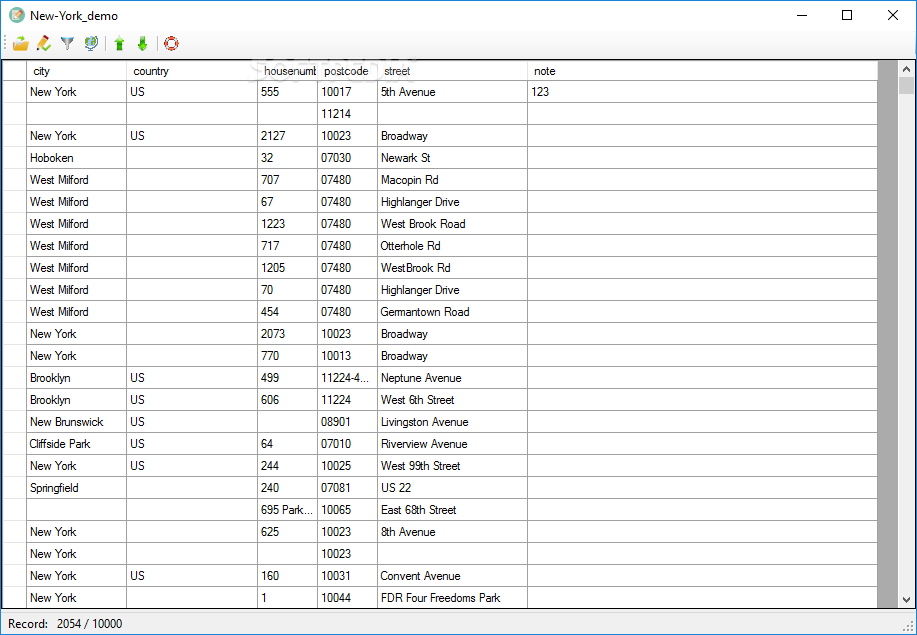Click the street column header
The image size is (917, 635).
452,71
